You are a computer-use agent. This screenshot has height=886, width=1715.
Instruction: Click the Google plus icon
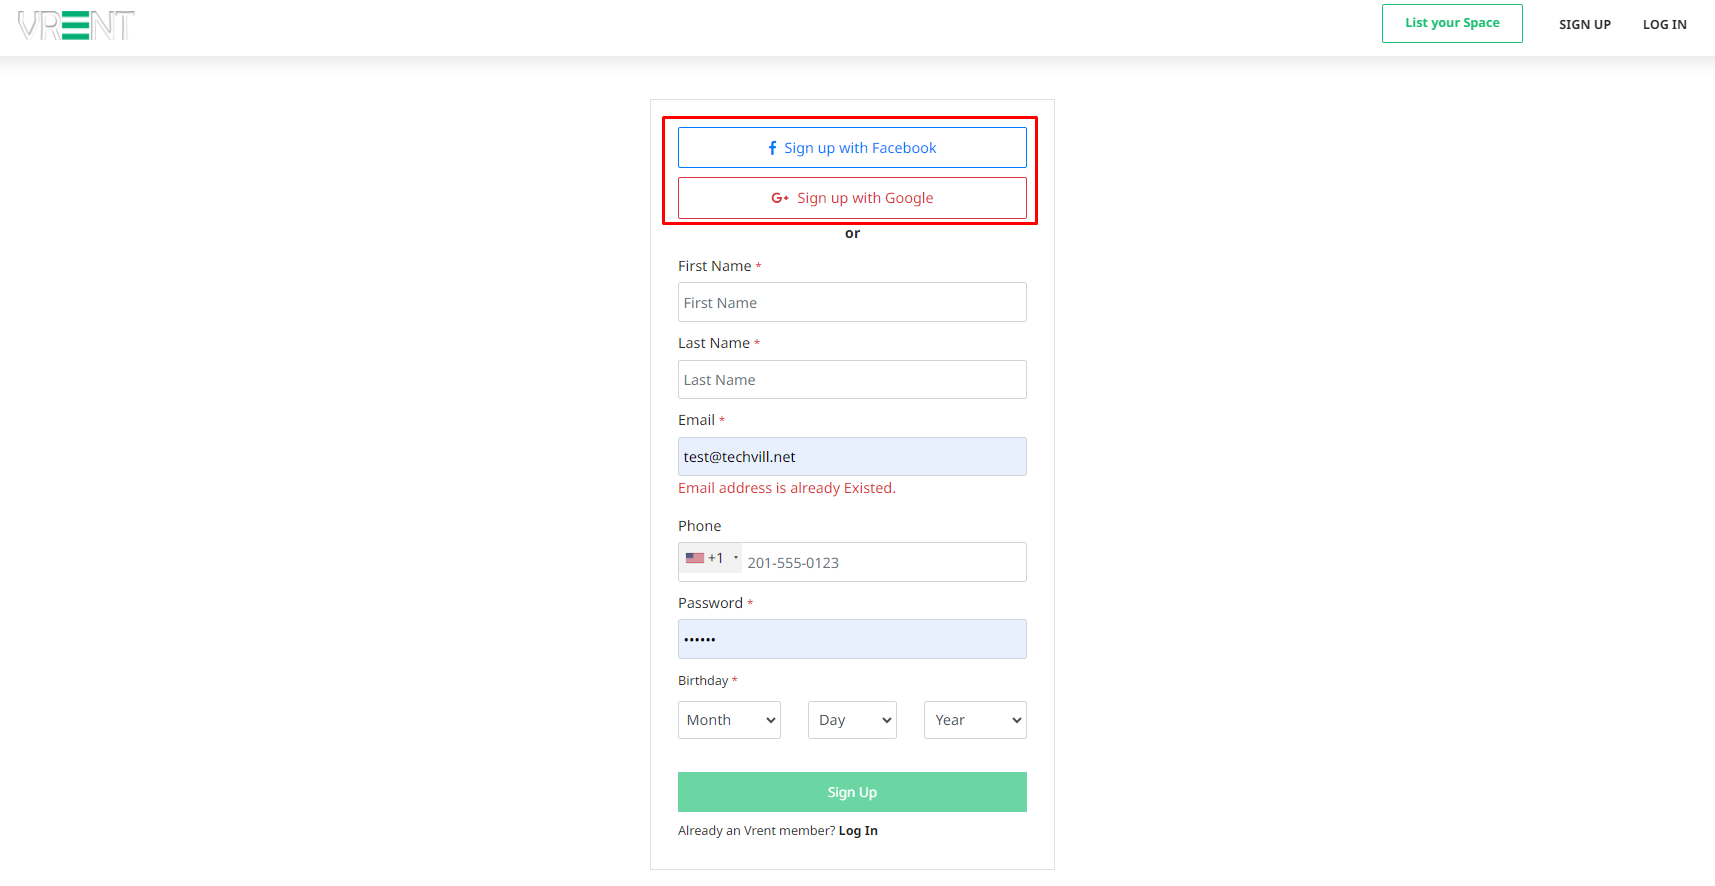[780, 198]
